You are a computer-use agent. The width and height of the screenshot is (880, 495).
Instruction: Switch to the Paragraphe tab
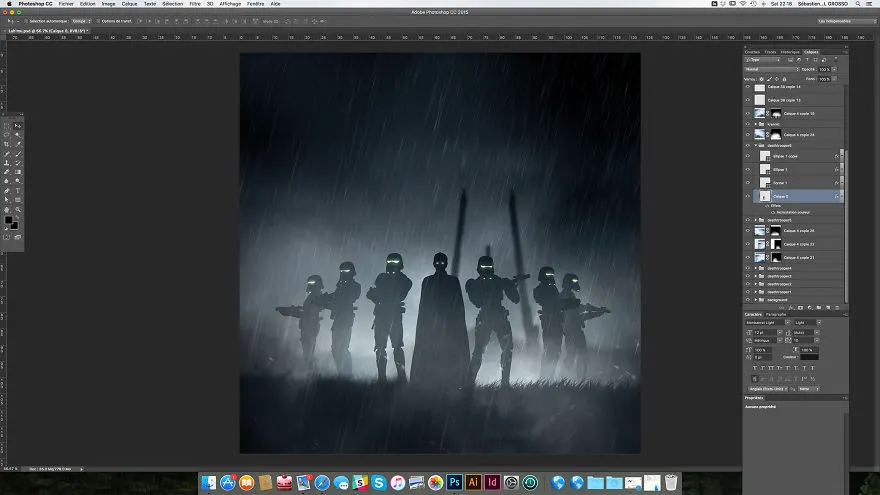pos(776,314)
